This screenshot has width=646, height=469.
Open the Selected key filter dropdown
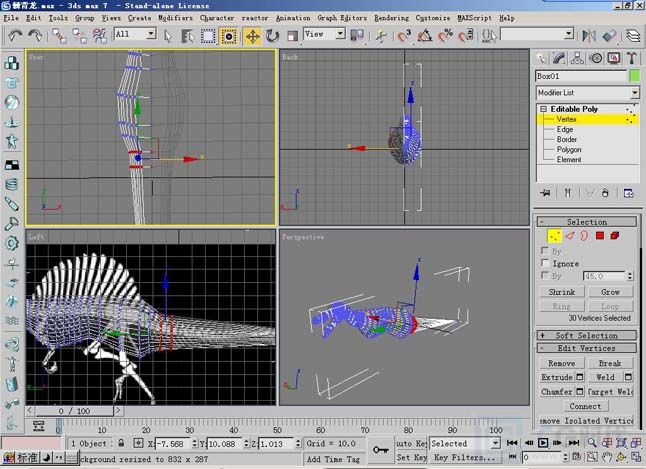(495, 443)
